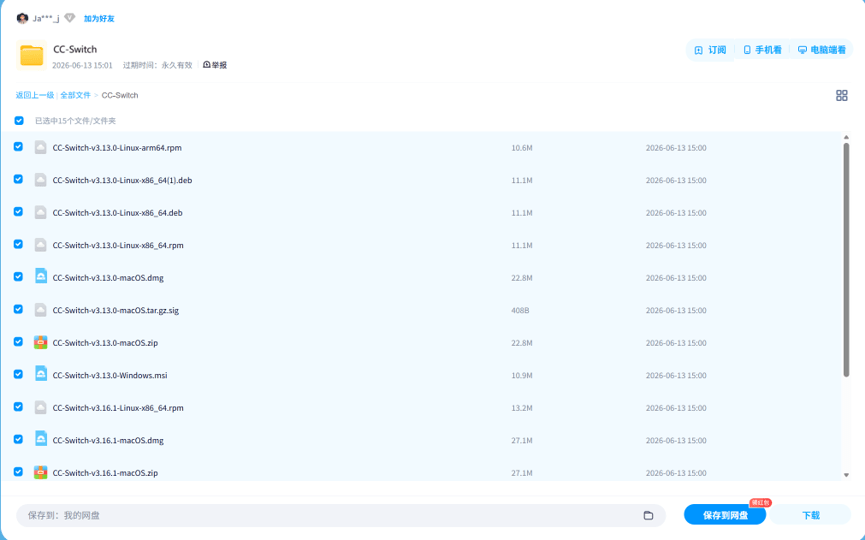Click the 电脑端看 desktop view button
865x540 pixels.
821,50
